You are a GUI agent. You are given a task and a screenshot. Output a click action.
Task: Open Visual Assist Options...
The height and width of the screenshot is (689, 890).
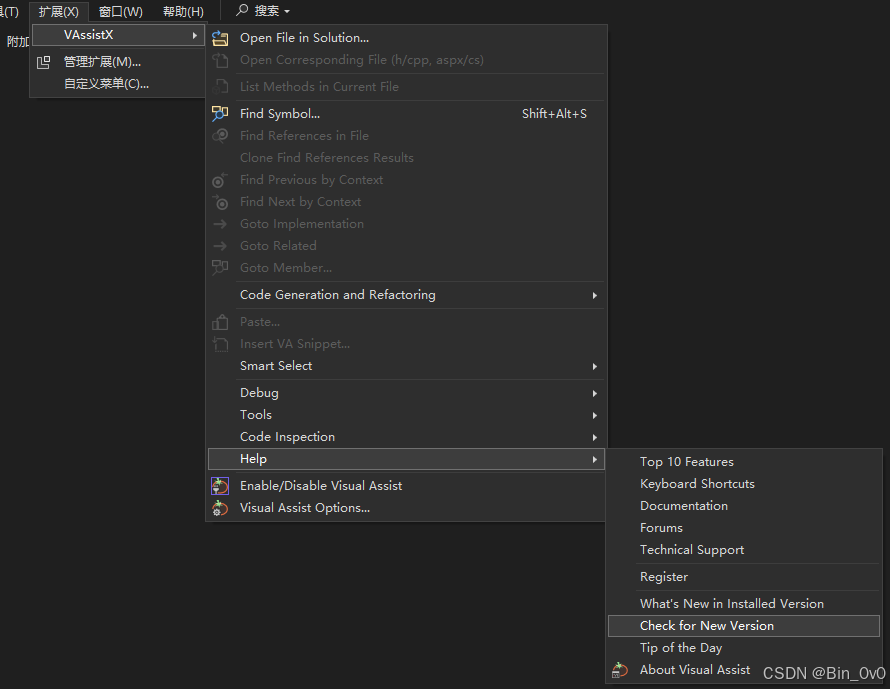point(406,508)
